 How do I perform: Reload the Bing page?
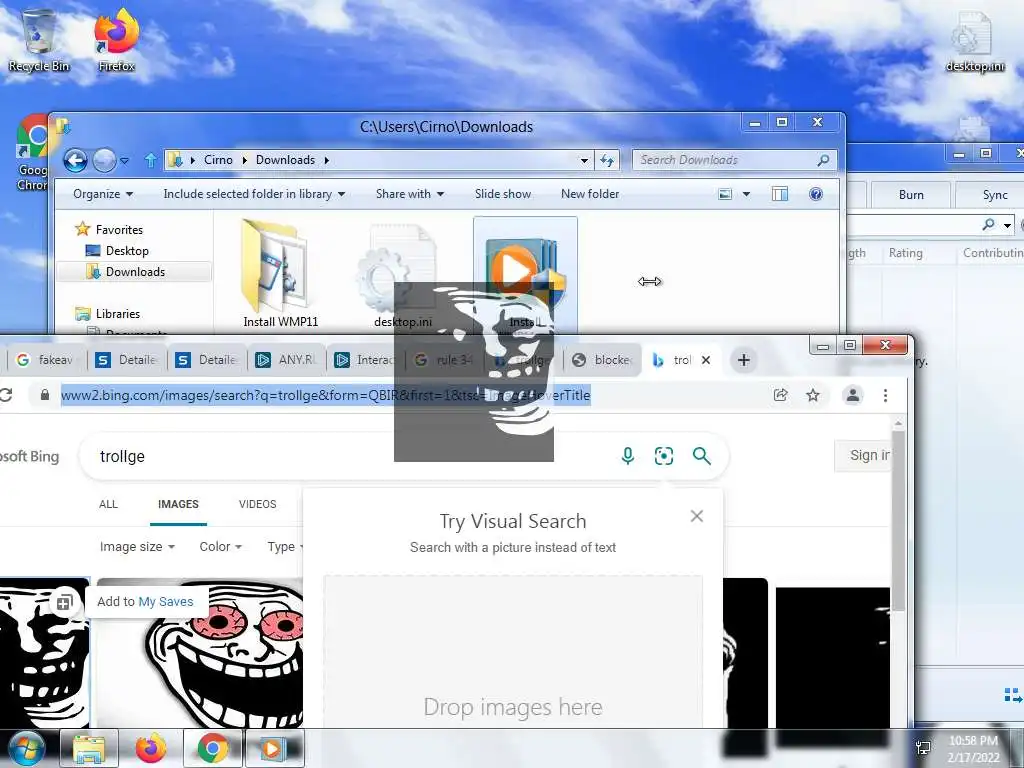coord(5,395)
